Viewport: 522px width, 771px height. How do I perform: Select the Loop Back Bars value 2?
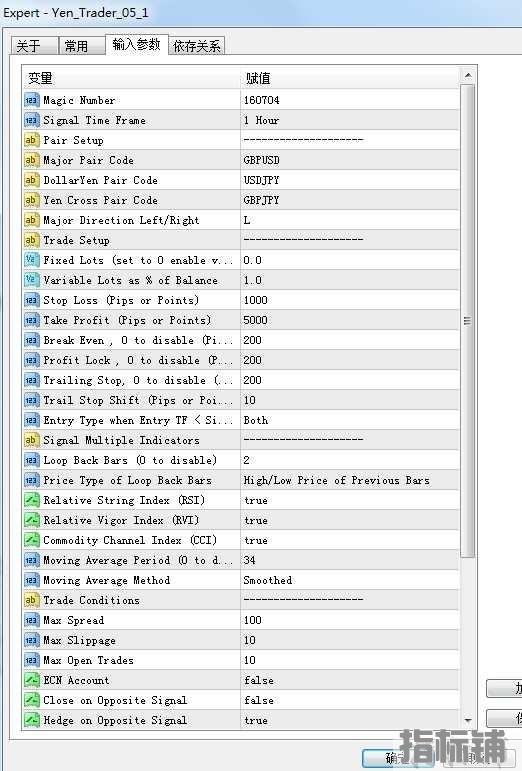tap(247, 460)
